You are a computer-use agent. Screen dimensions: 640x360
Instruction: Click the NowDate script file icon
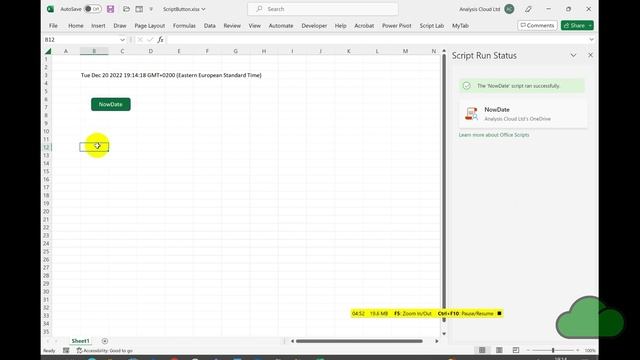471,114
